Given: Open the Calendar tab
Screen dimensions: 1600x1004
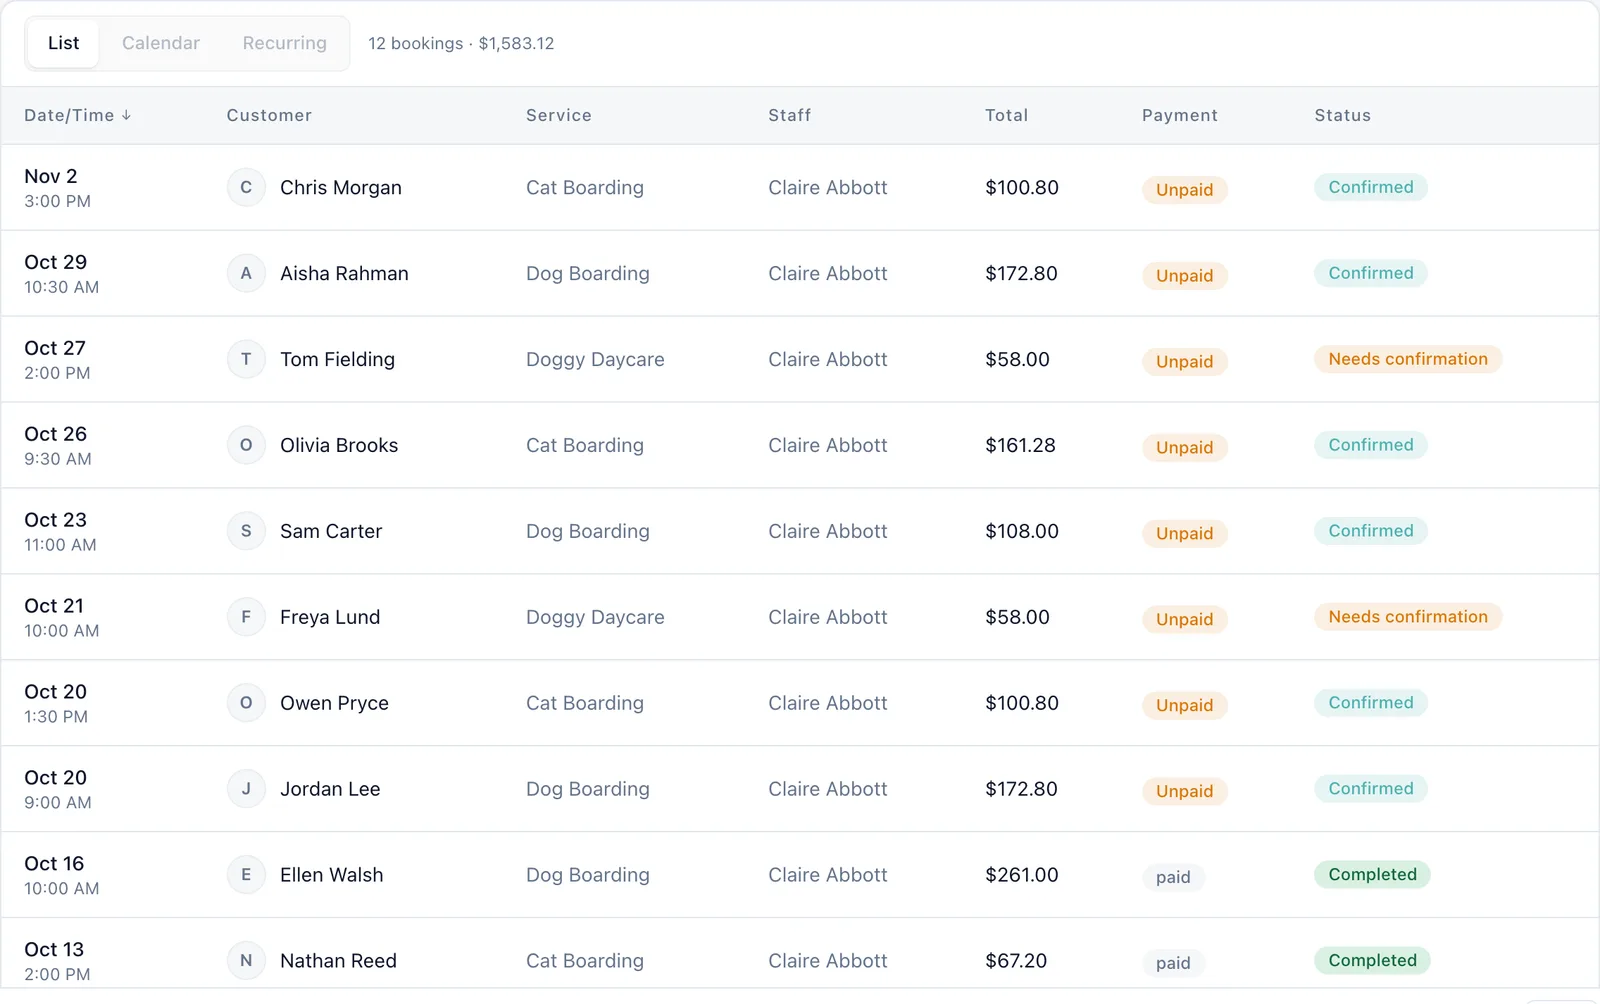Looking at the screenshot, I should tap(161, 43).
